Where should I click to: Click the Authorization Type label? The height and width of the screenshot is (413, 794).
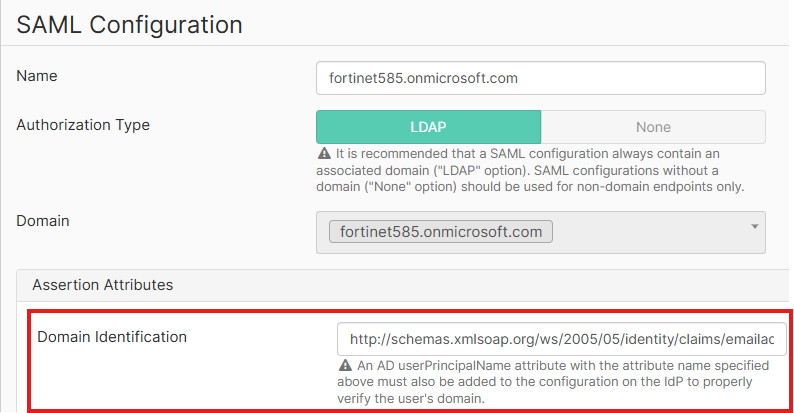83,125
